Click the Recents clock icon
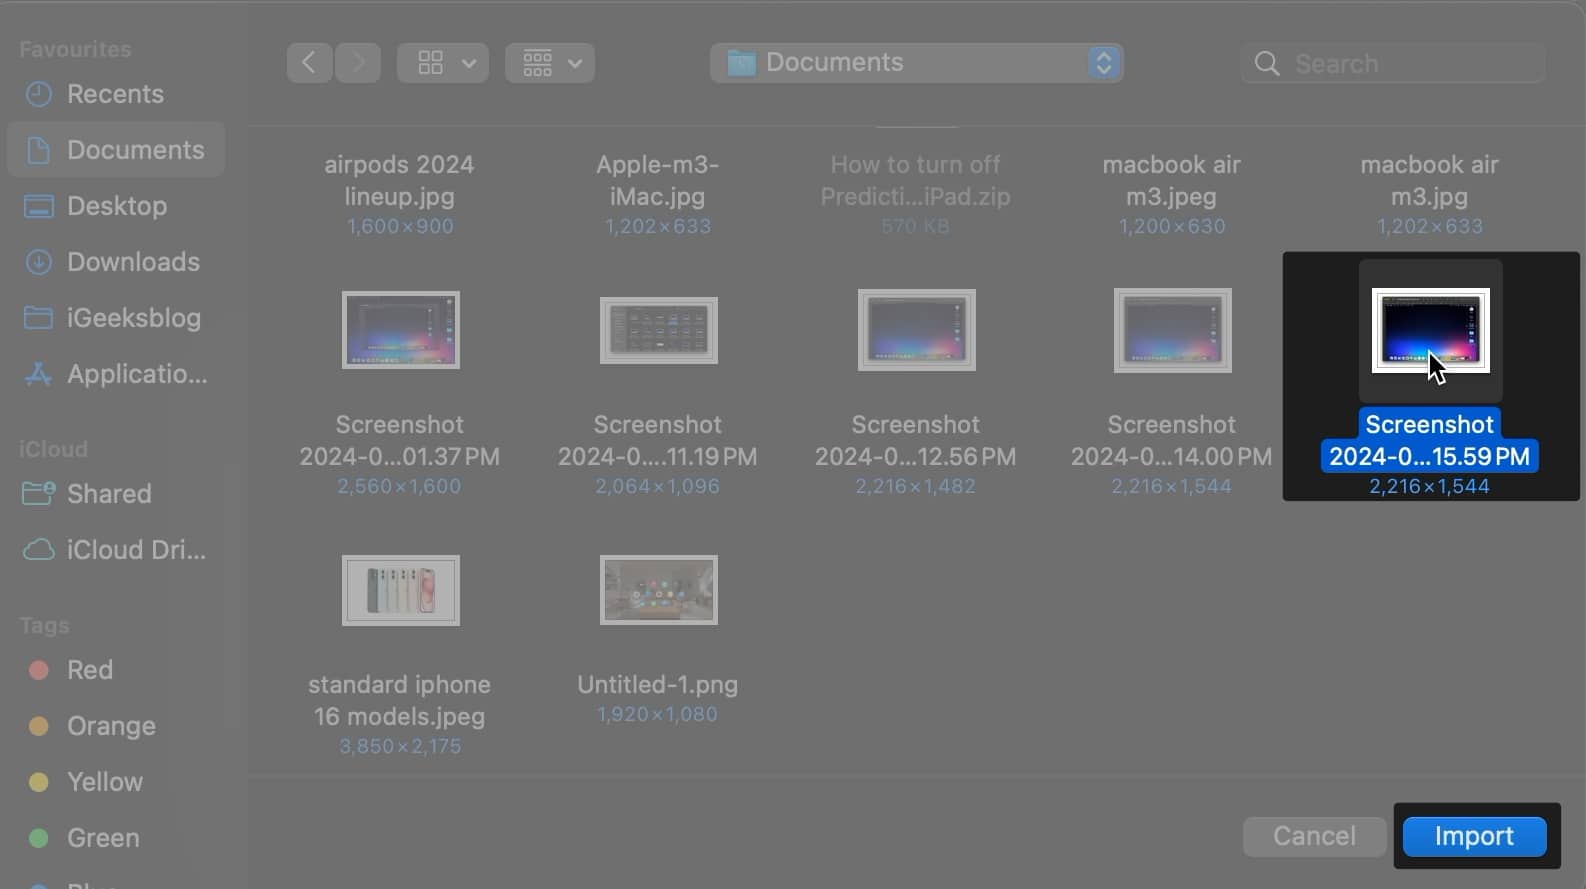Screen dimensions: 1586x889 point(38,94)
